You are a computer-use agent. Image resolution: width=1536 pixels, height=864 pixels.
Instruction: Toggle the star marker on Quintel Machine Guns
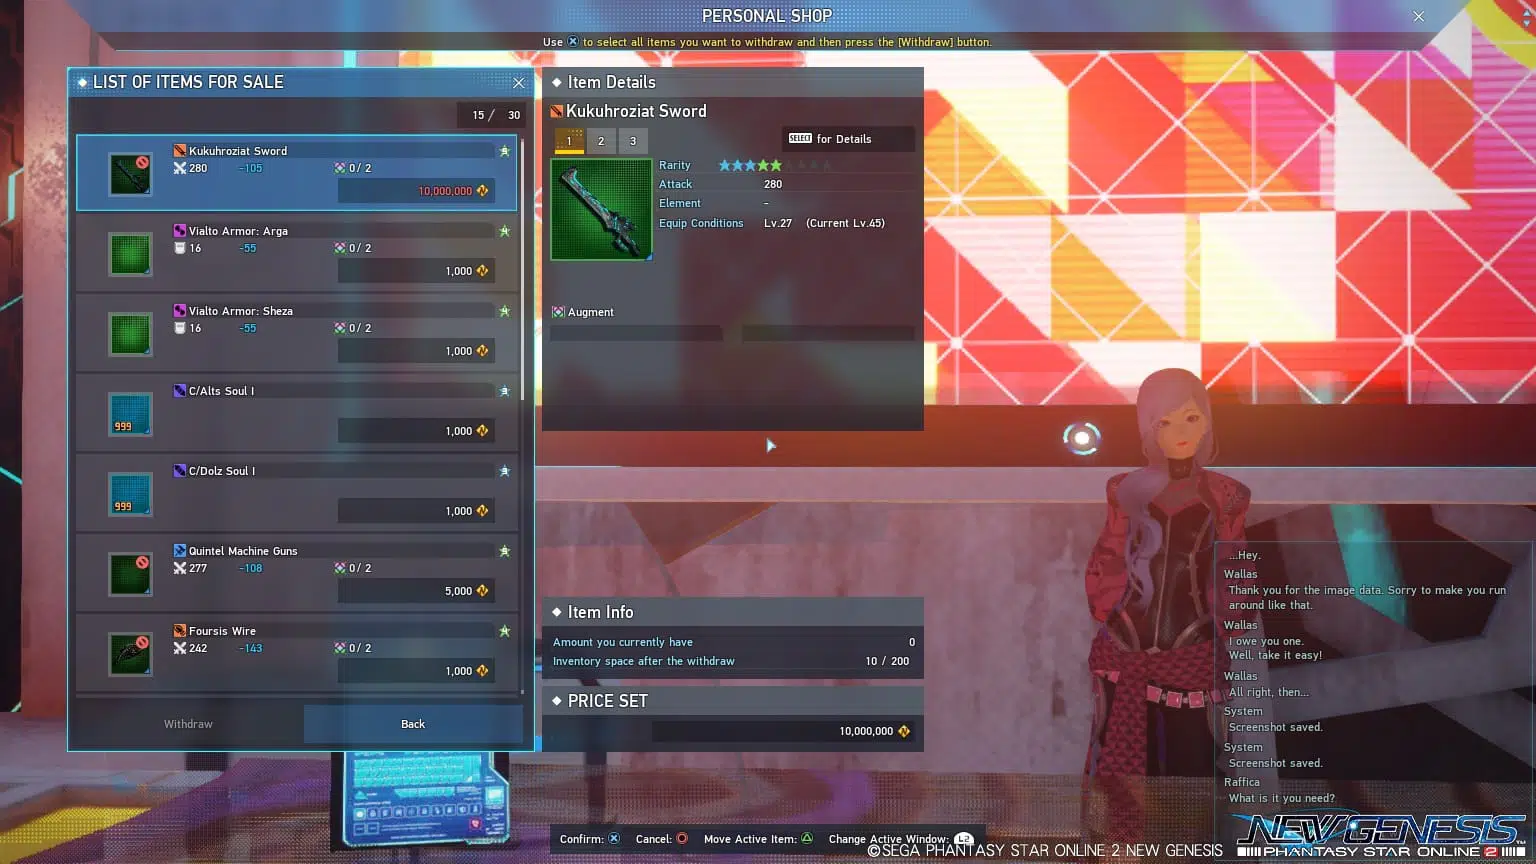pos(504,551)
